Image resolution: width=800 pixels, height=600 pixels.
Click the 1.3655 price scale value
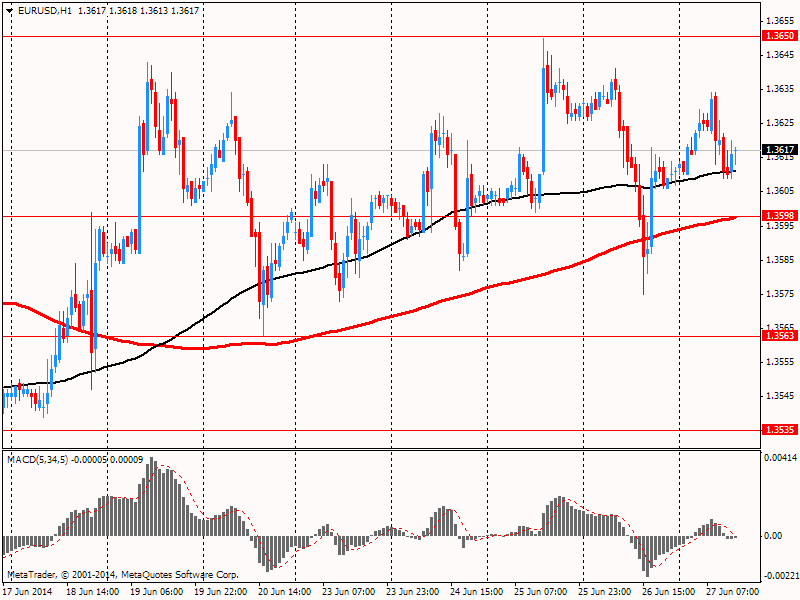click(x=780, y=20)
